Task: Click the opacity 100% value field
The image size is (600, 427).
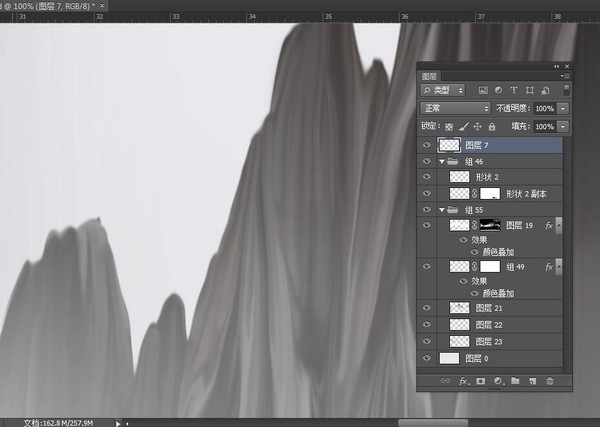Action: [x=545, y=108]
